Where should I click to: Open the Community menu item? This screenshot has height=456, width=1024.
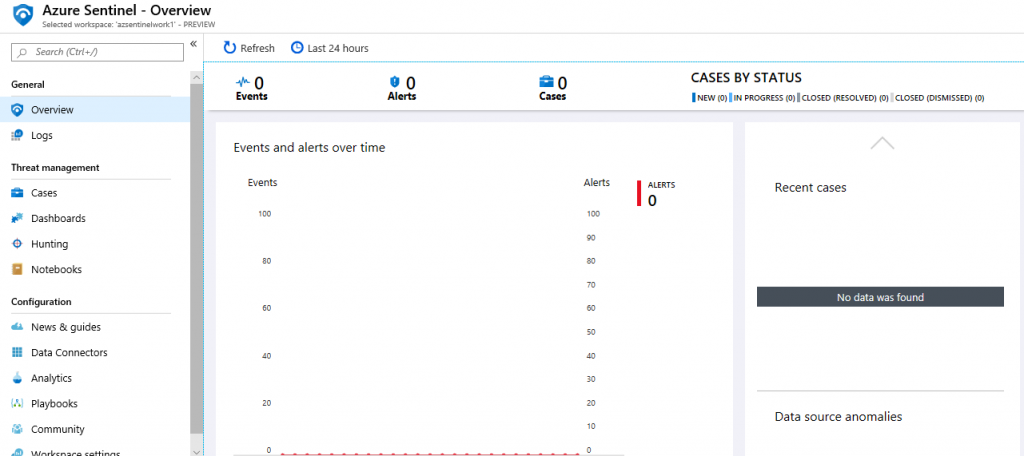click(x=57, y=429)
